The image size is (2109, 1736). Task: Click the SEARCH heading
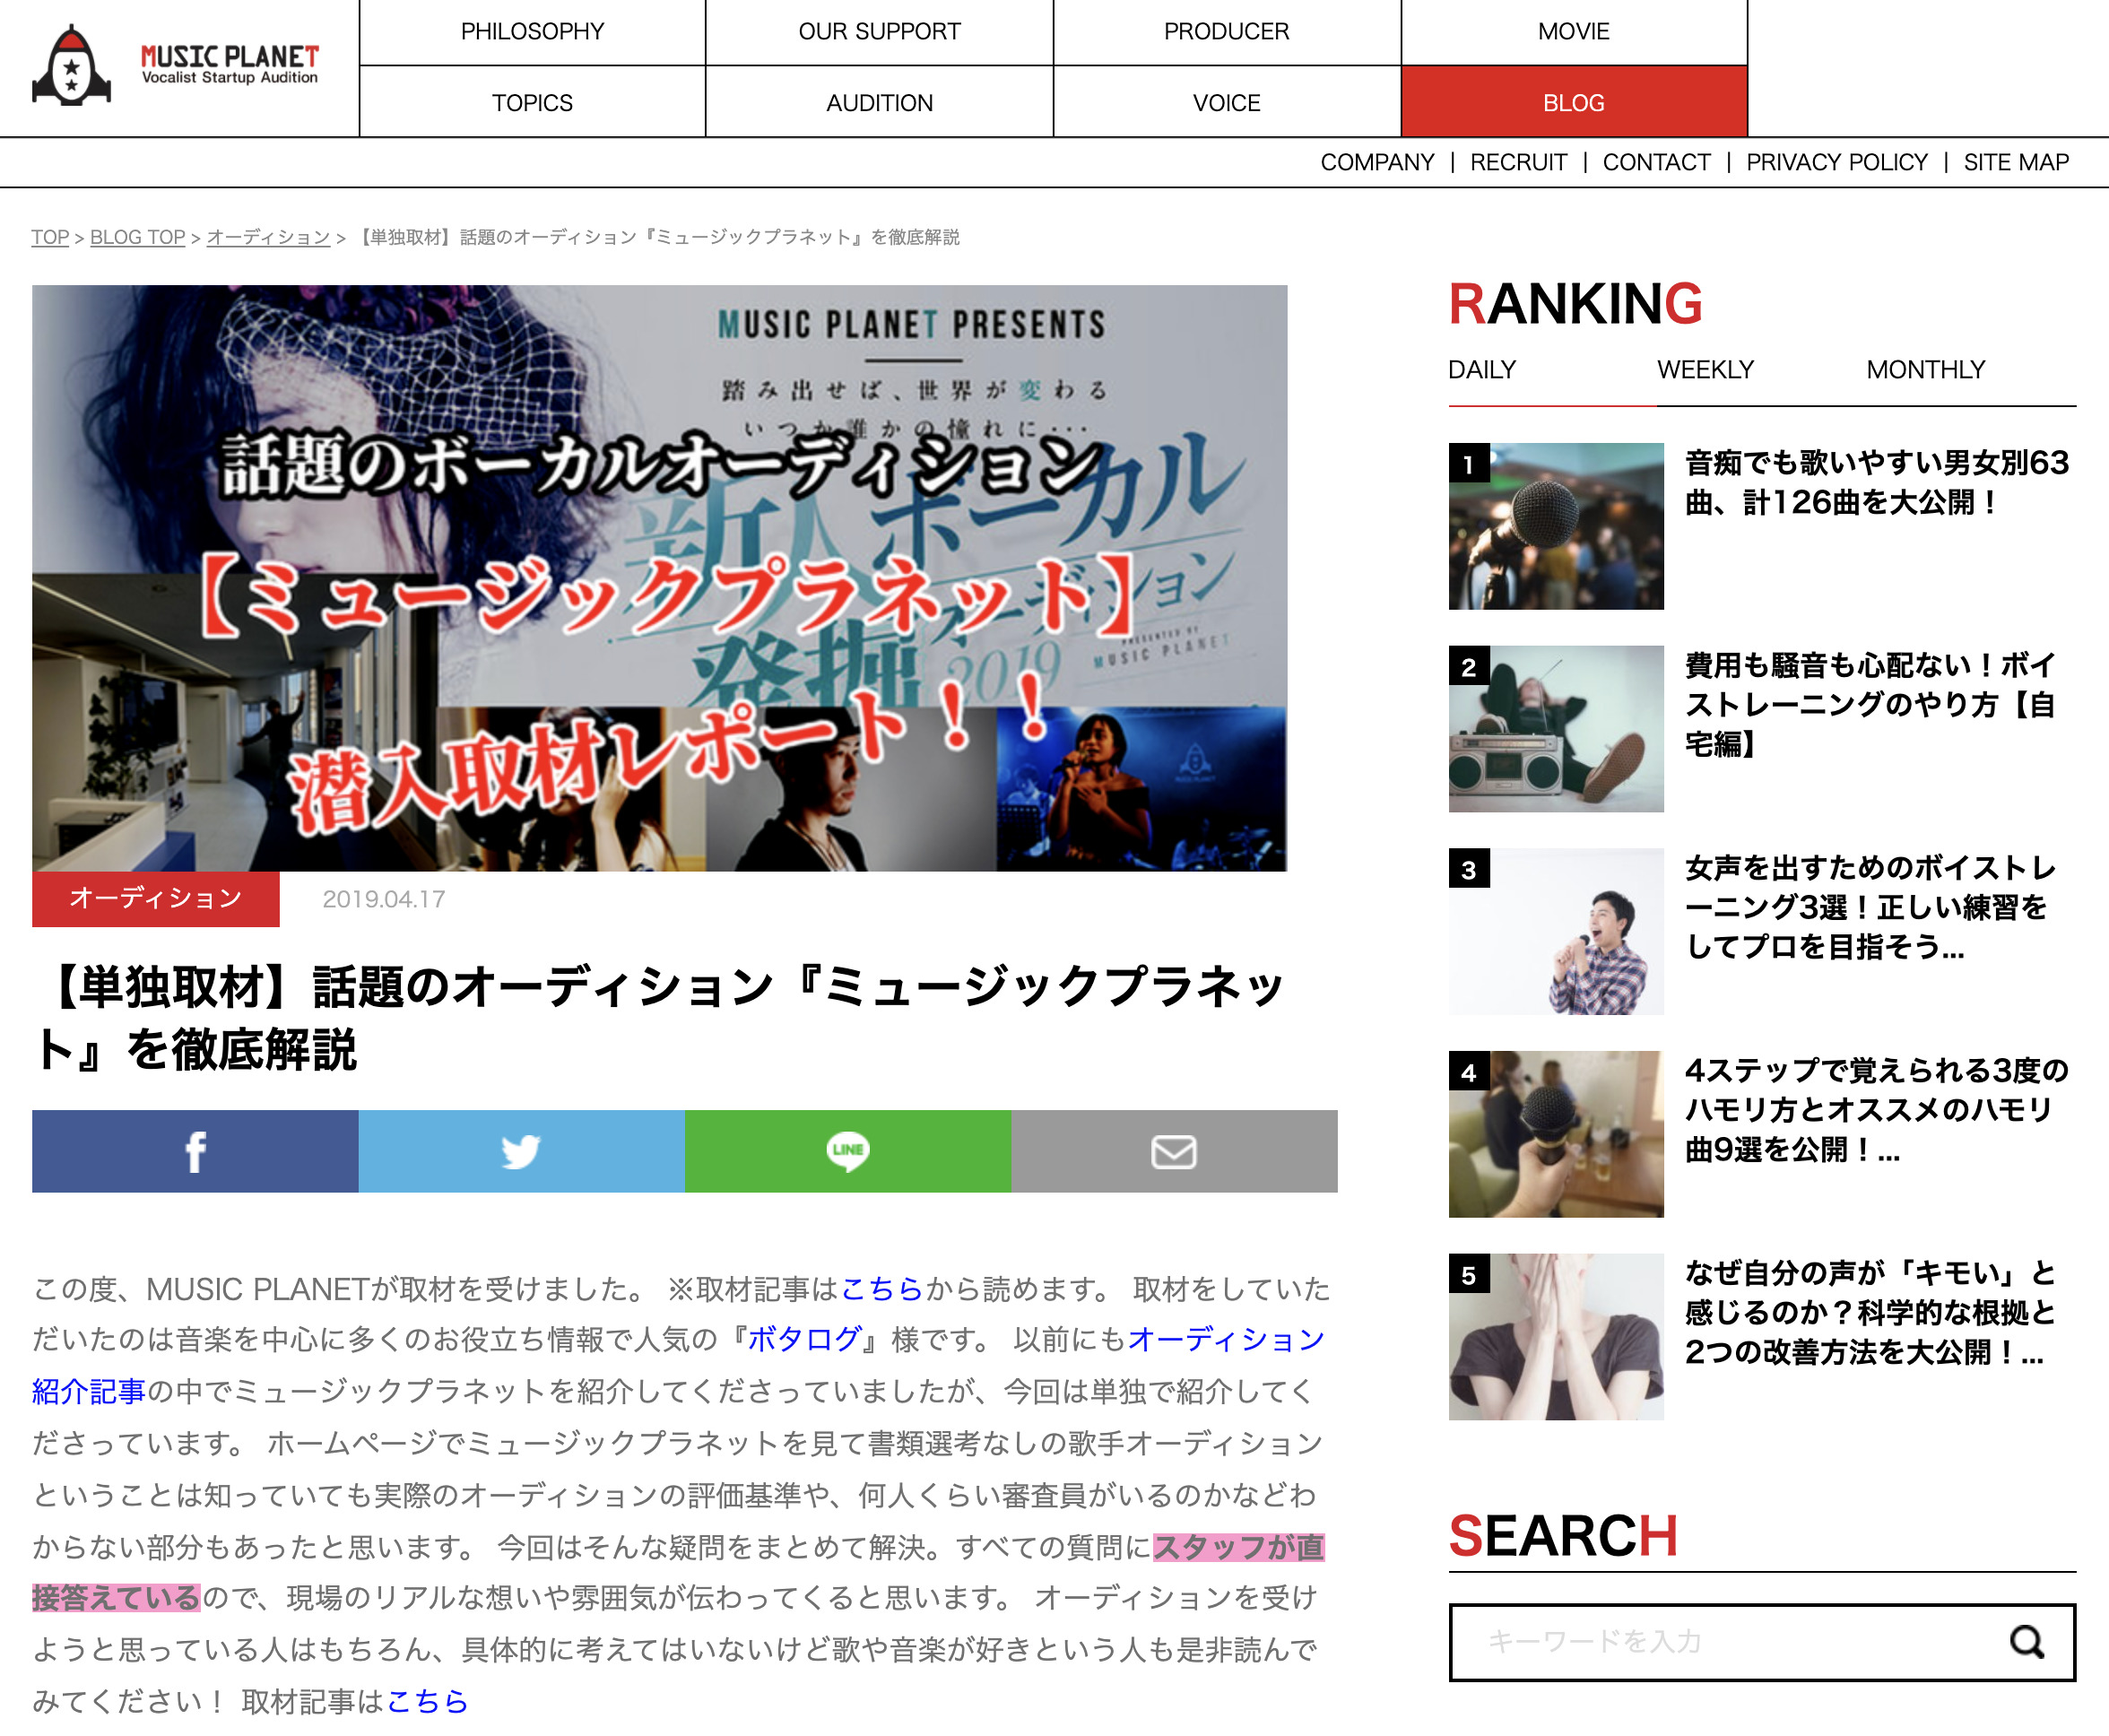coord(1563,1536)
